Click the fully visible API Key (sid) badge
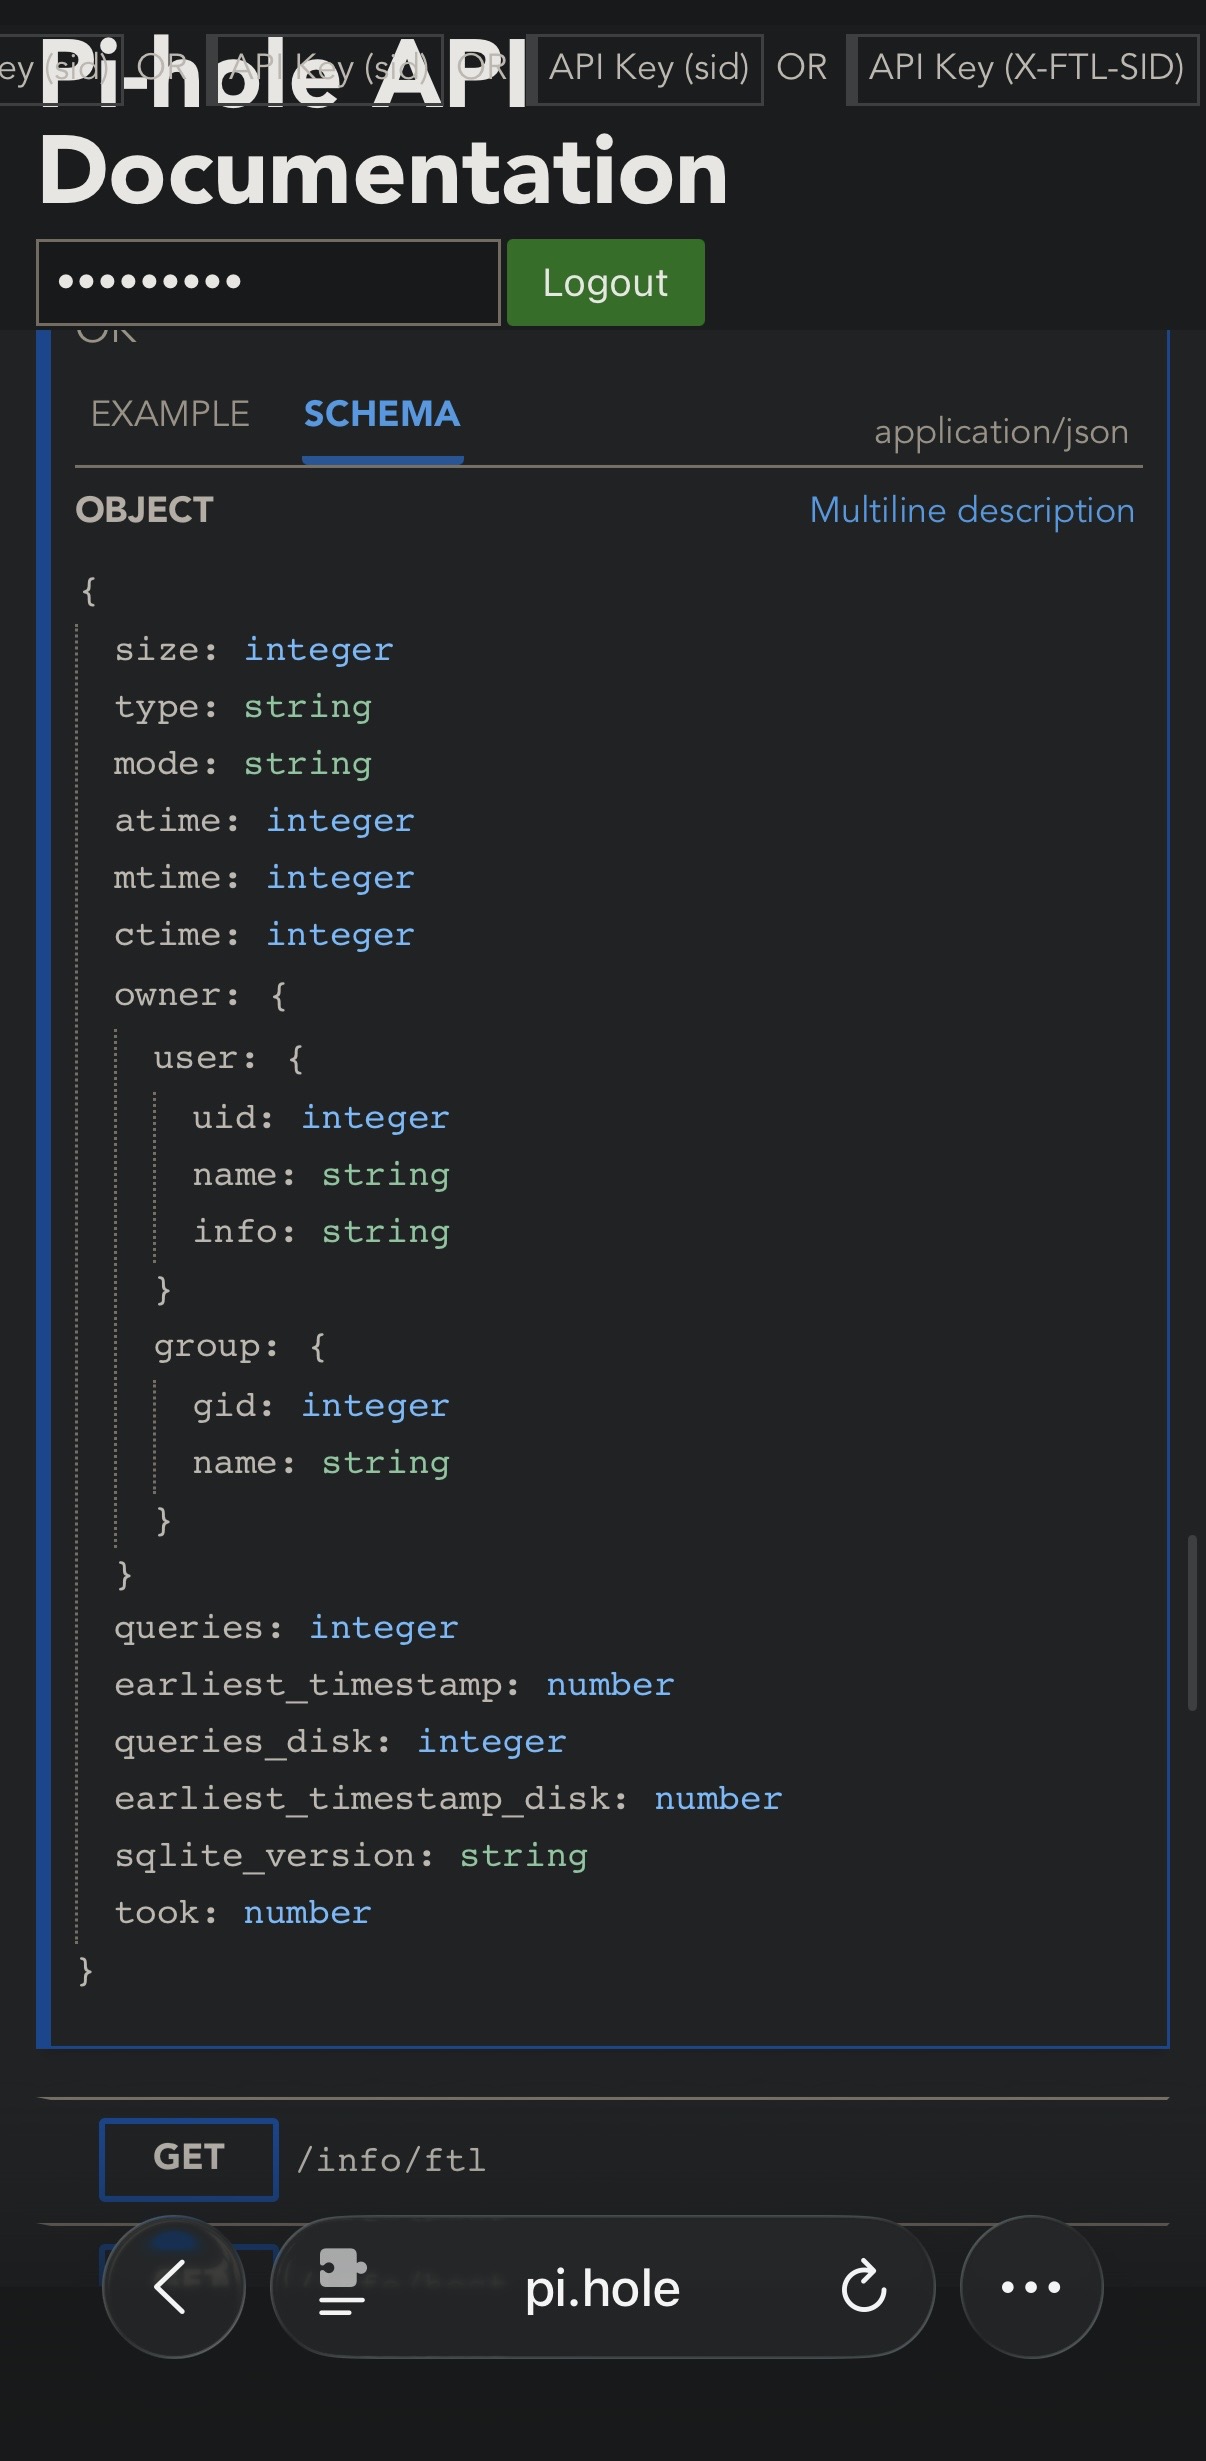 click(649, 68)
